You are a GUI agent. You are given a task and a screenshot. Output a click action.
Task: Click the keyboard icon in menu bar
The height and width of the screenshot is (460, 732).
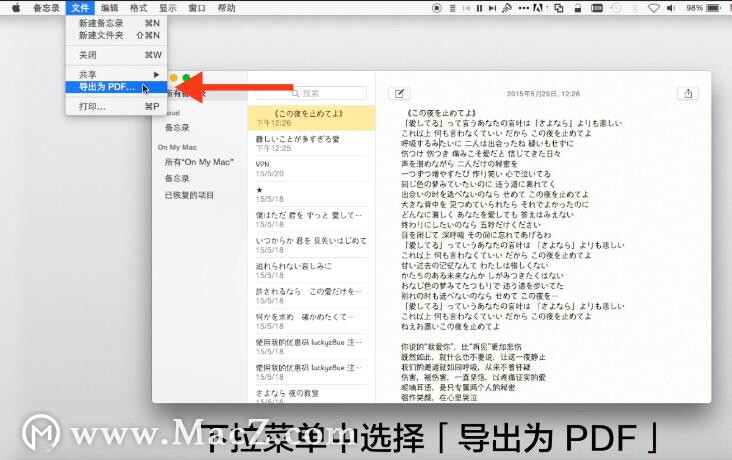tap(597, 8)
